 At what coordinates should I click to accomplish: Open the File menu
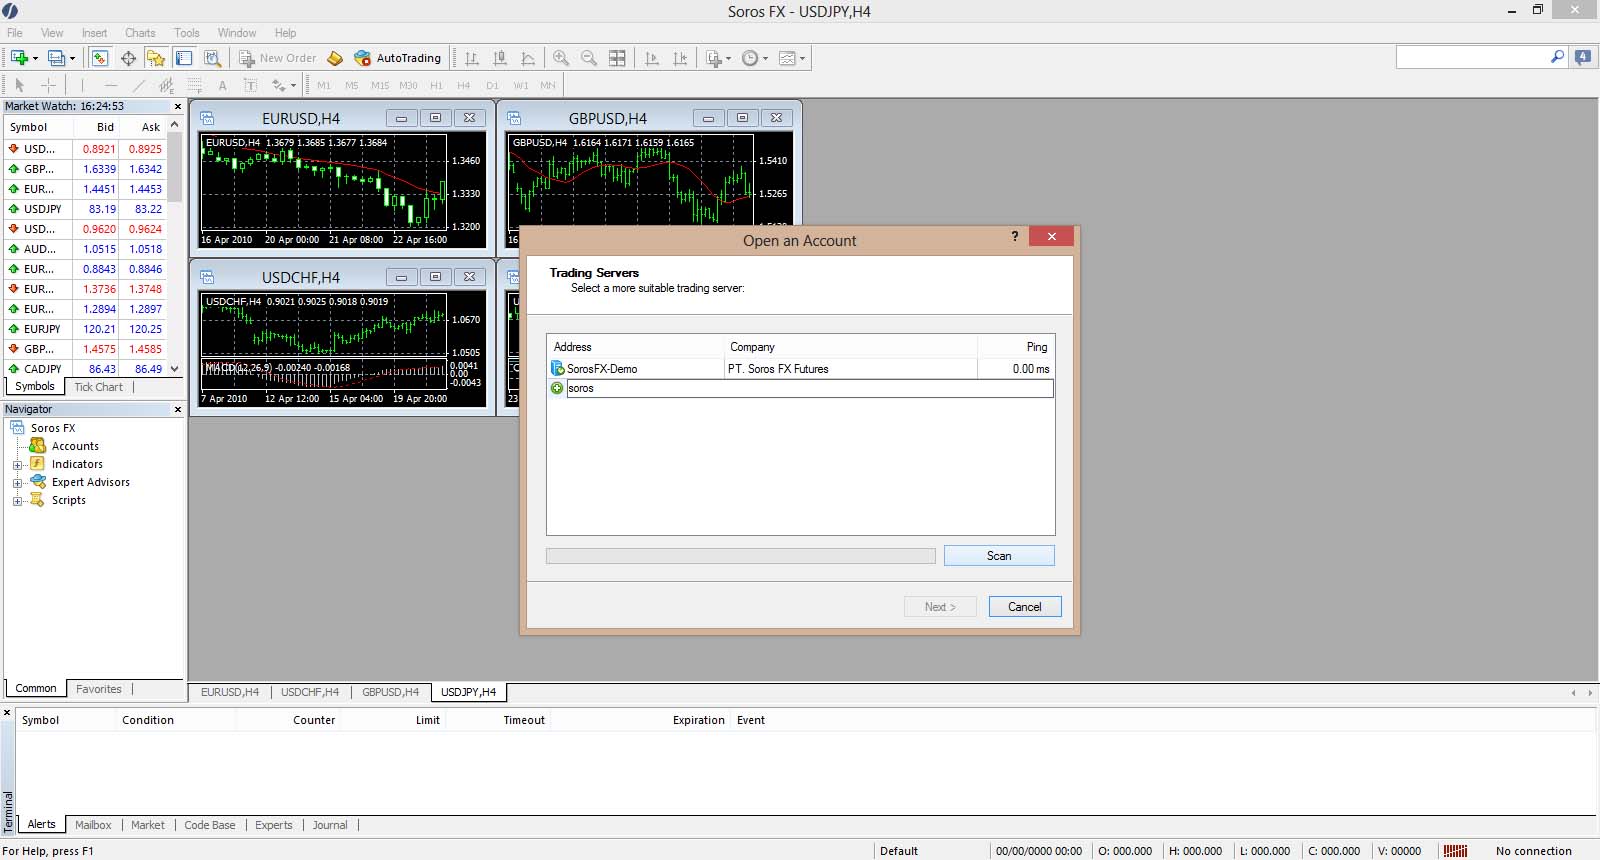point(15,33)
